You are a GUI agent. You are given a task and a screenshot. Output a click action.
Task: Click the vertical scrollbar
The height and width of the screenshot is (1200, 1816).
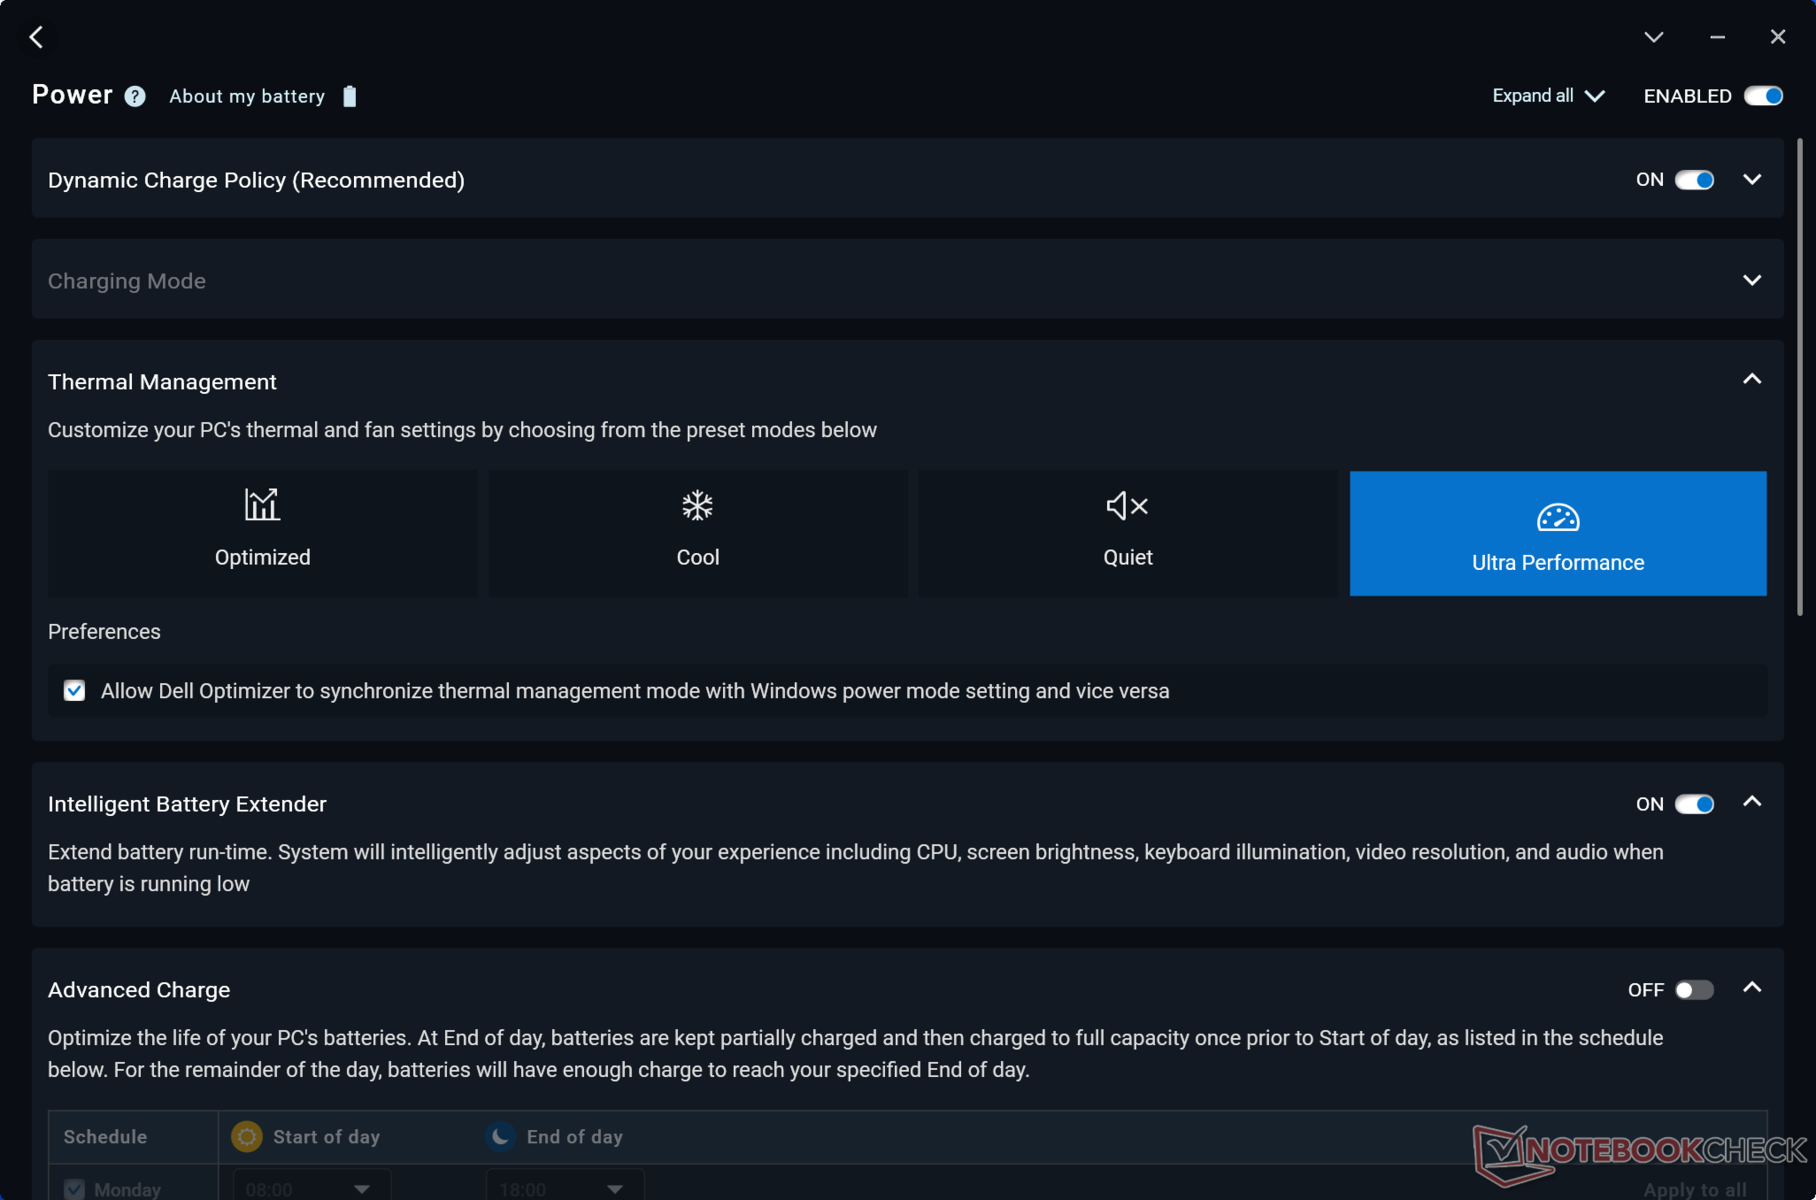[1800, 378]
